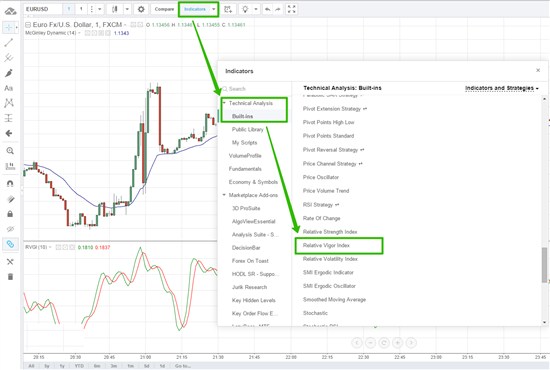Open the Indicators dropdown arrow
The width and height of the screenshot is (550, 370).
[x=213, y=9]
